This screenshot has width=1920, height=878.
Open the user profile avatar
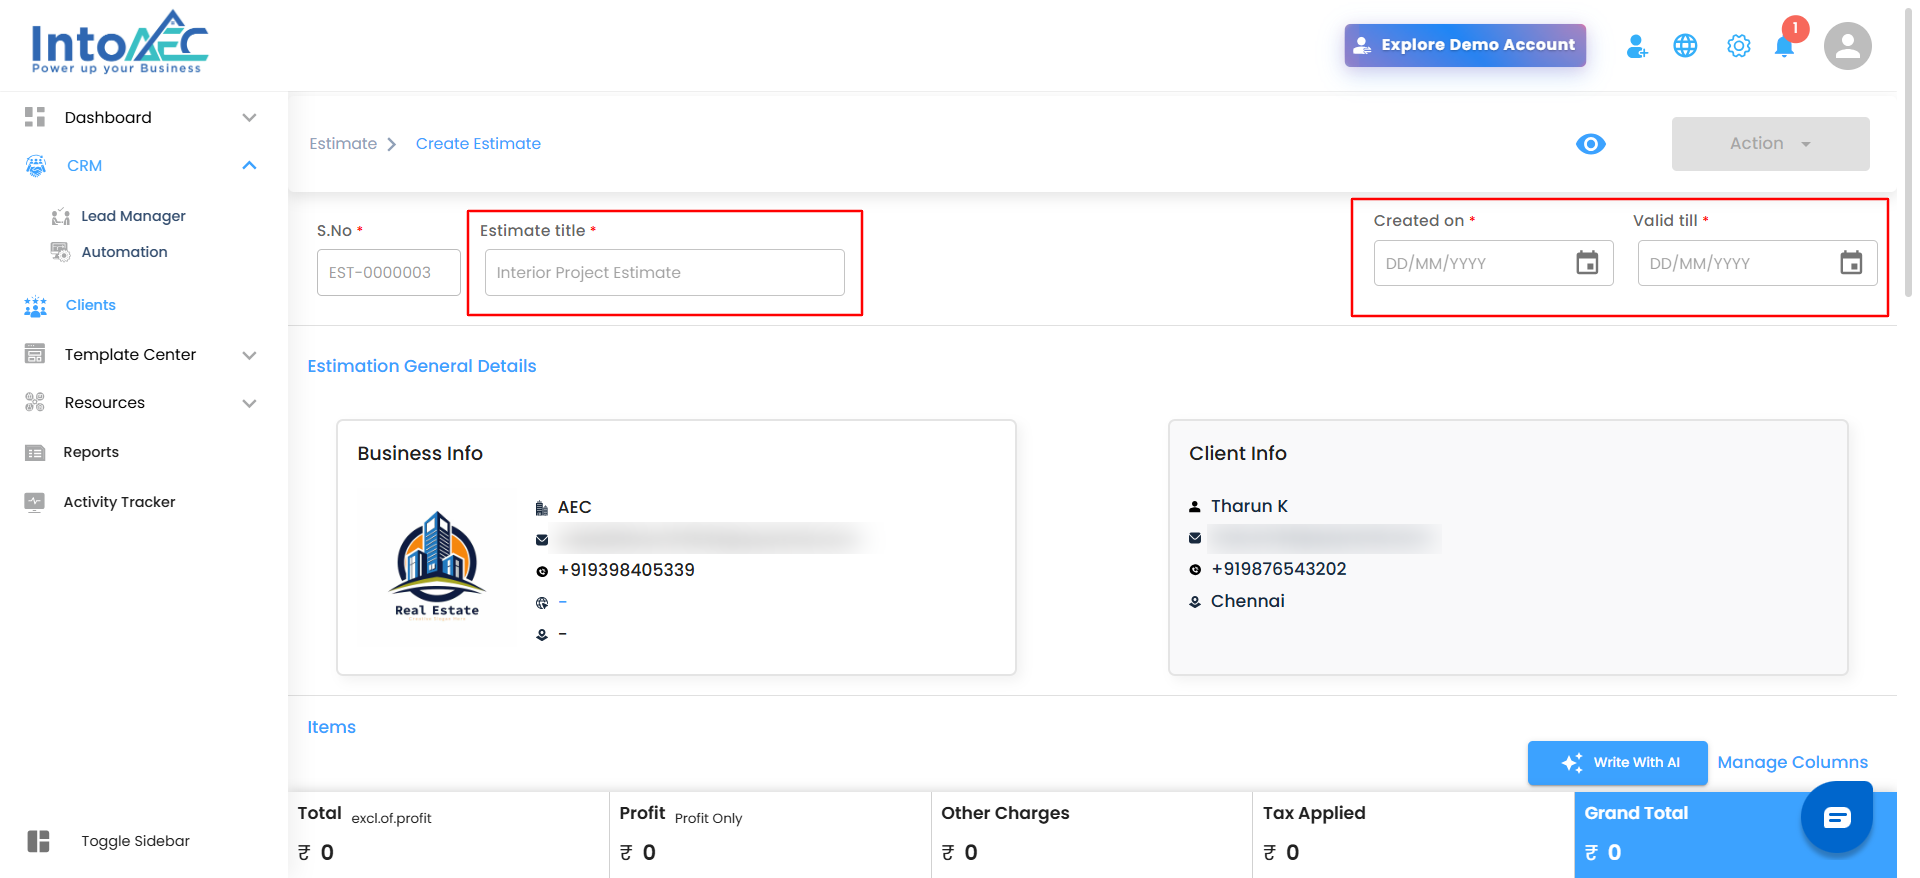pos(1847,46)
